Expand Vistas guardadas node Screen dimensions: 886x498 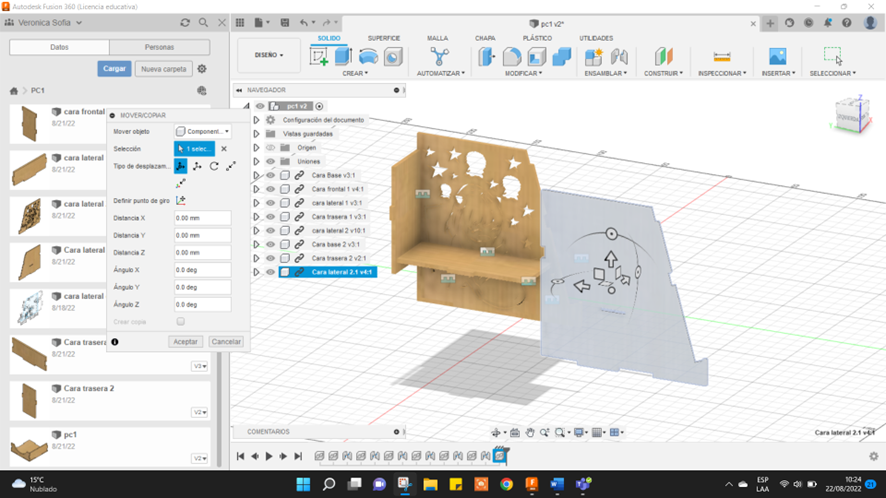tap(257, 134)
